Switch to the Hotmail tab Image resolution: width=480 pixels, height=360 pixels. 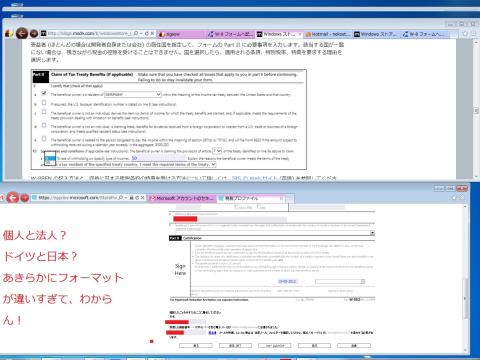pos(328,34)
